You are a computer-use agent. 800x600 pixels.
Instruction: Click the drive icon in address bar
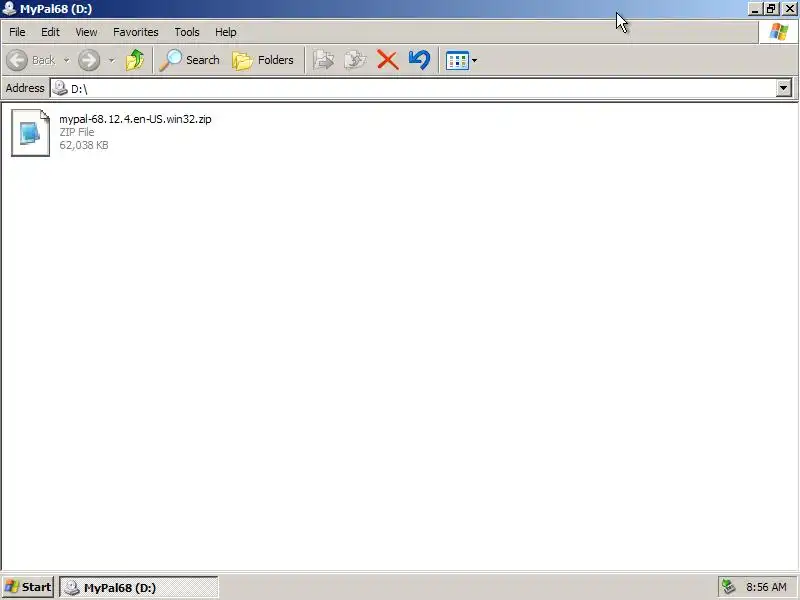tap(60, 88)
